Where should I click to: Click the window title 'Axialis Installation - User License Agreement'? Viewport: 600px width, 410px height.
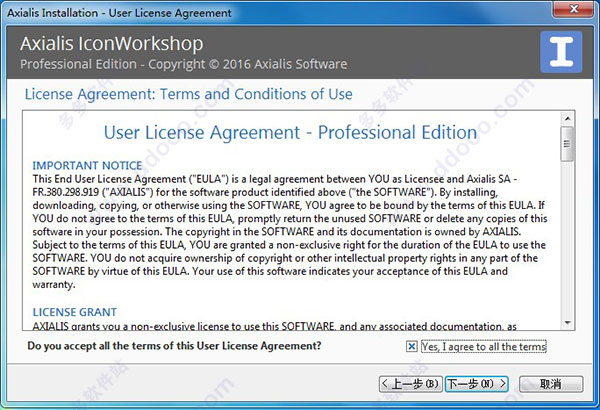click(x=119, y=13)
